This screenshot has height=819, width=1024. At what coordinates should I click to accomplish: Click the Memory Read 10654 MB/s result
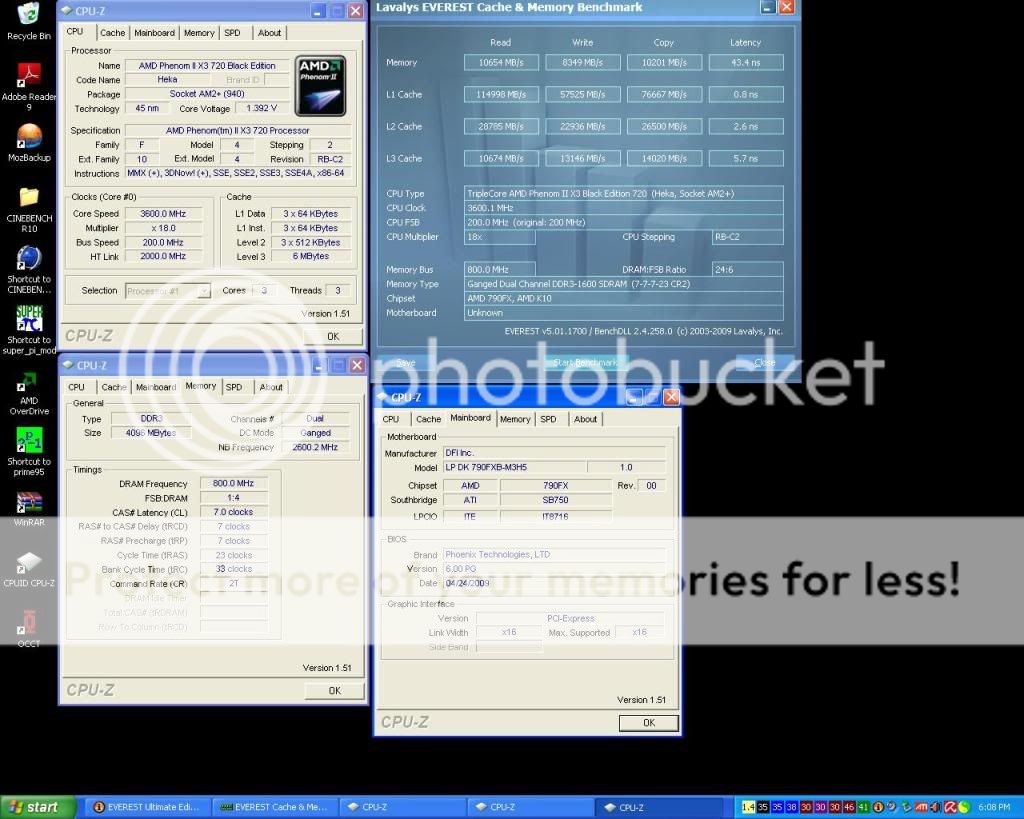point(501,63)
